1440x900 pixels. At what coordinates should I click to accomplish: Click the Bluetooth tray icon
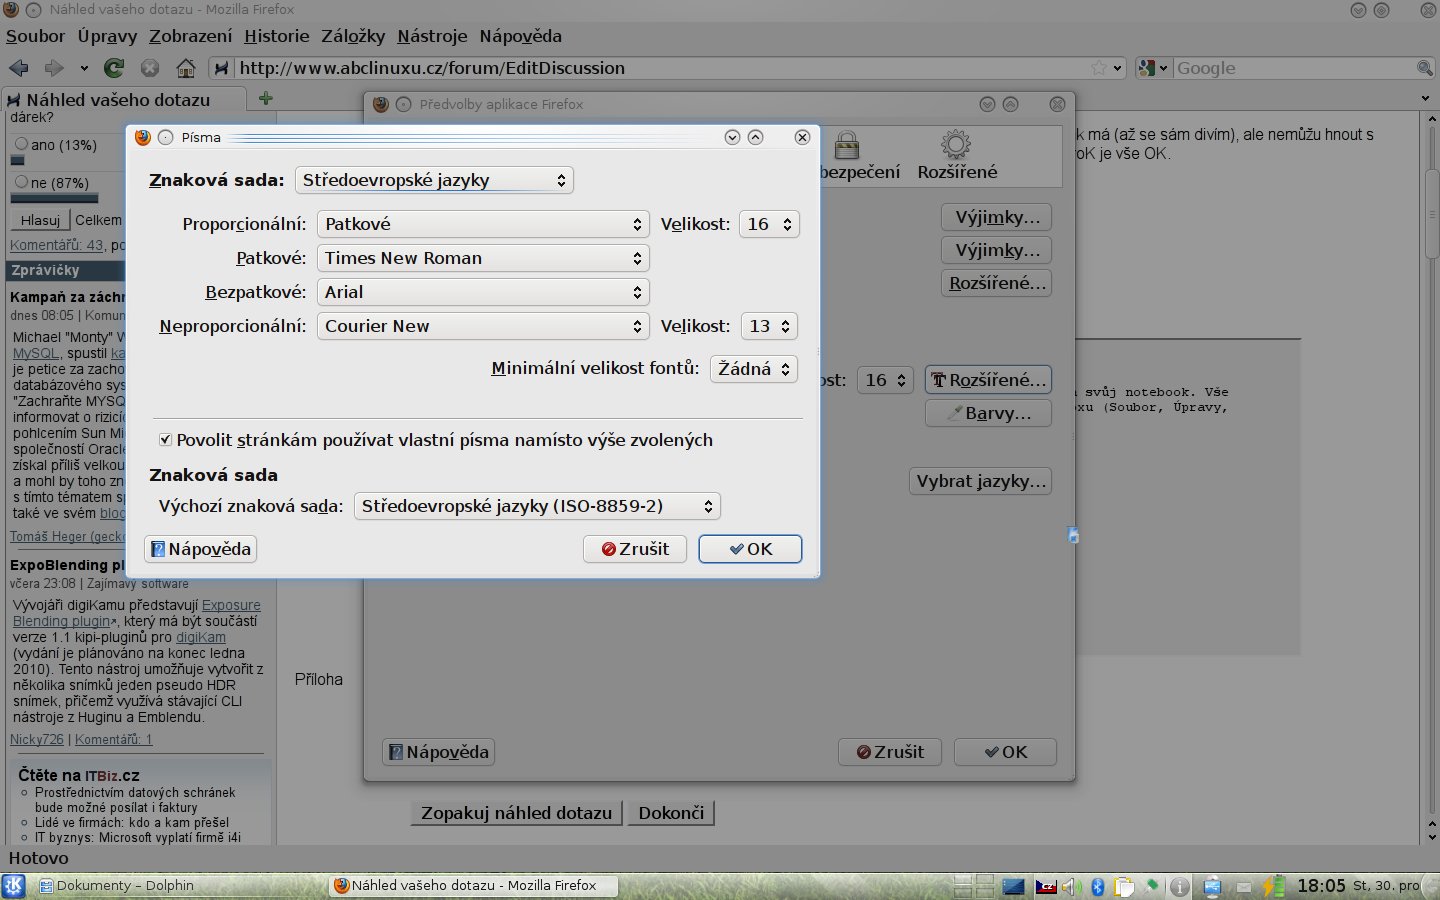coord(1097,886)
